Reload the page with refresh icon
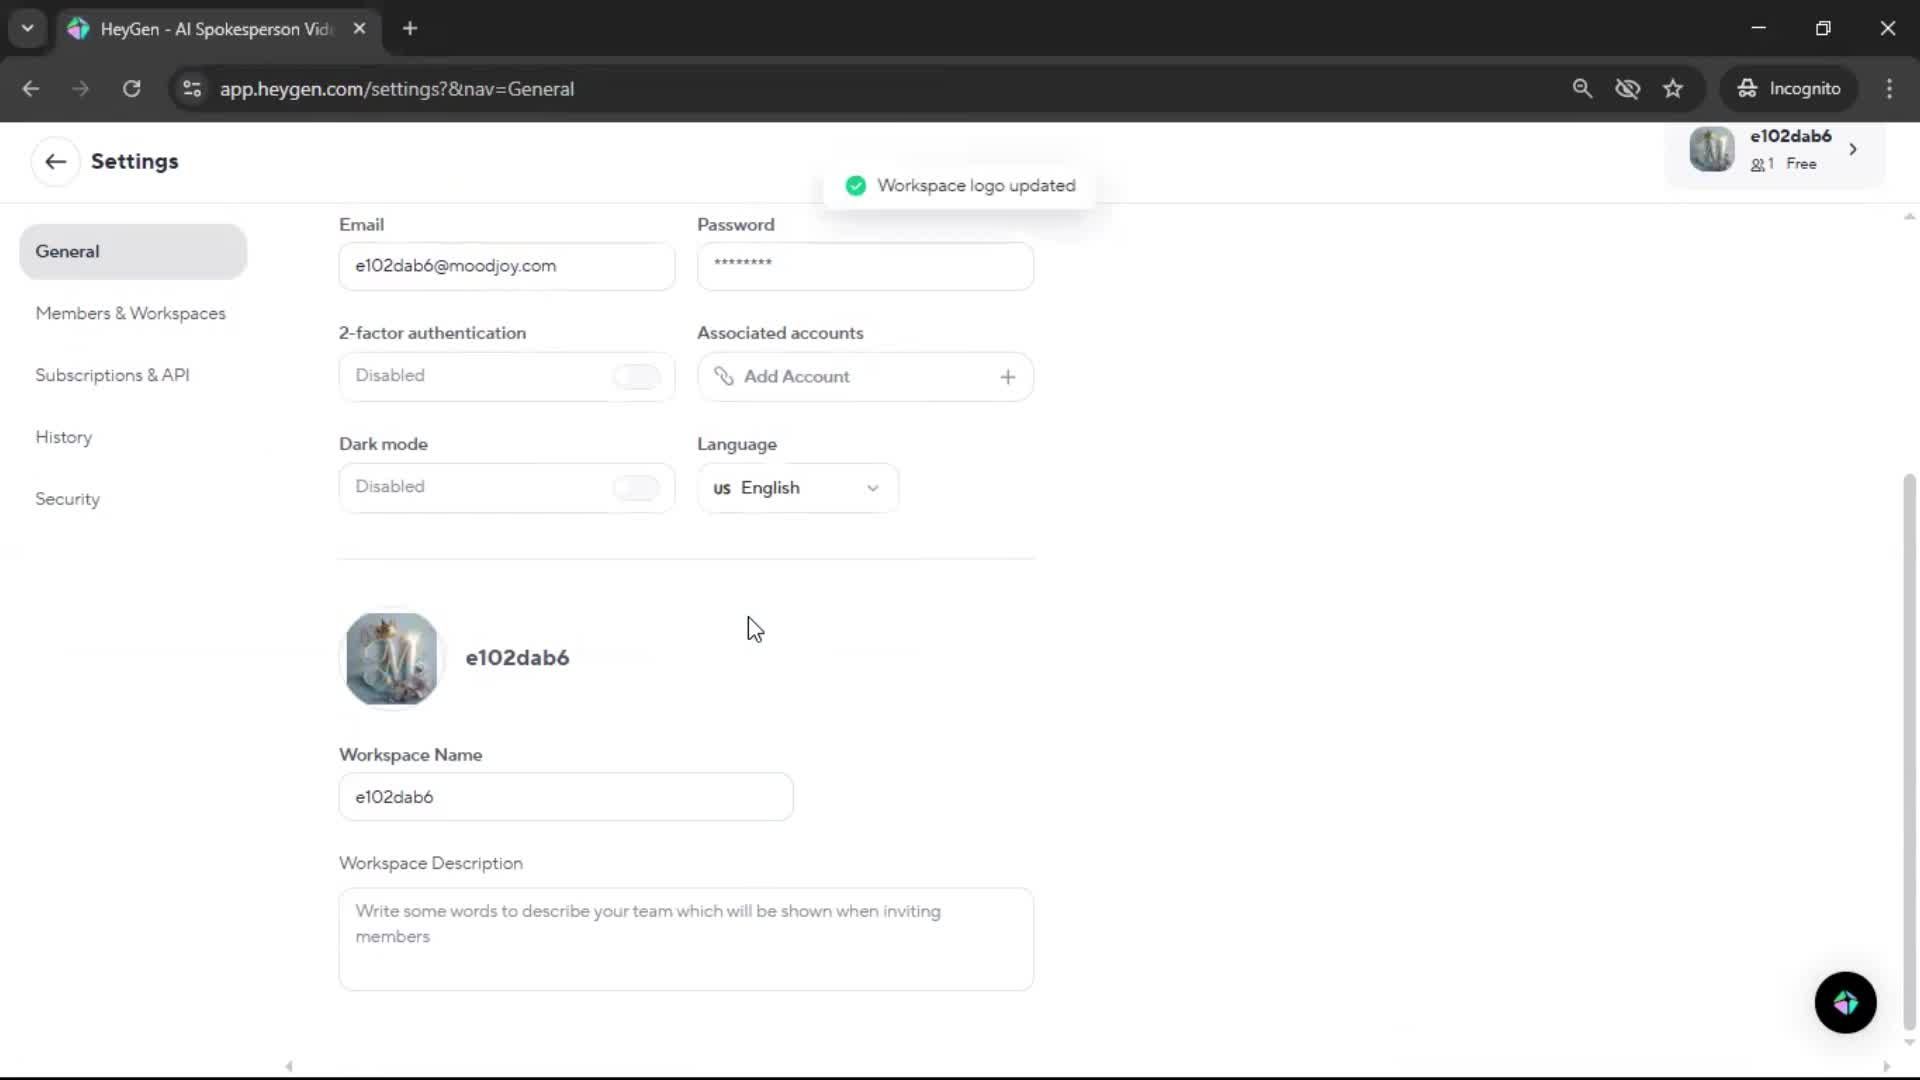The height and width of the screenshot is (1080, 1920). click(x=131, y=89)
